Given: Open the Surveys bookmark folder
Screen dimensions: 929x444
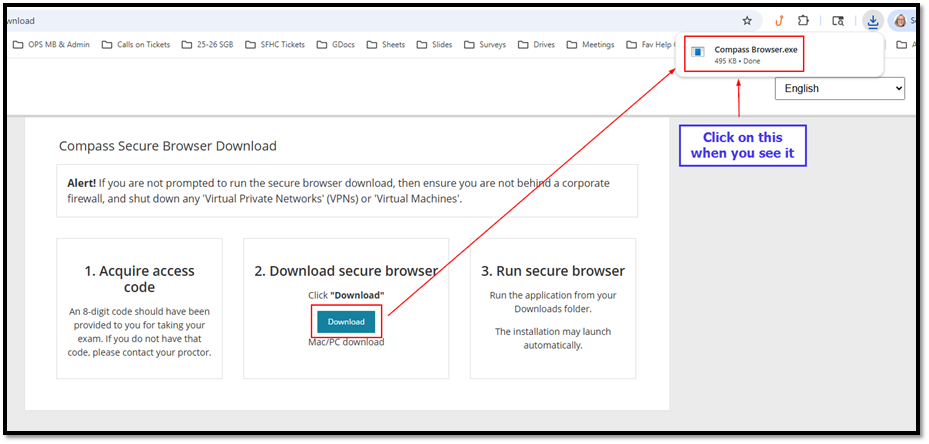Looking at the screenshot, I should [485, 44].
